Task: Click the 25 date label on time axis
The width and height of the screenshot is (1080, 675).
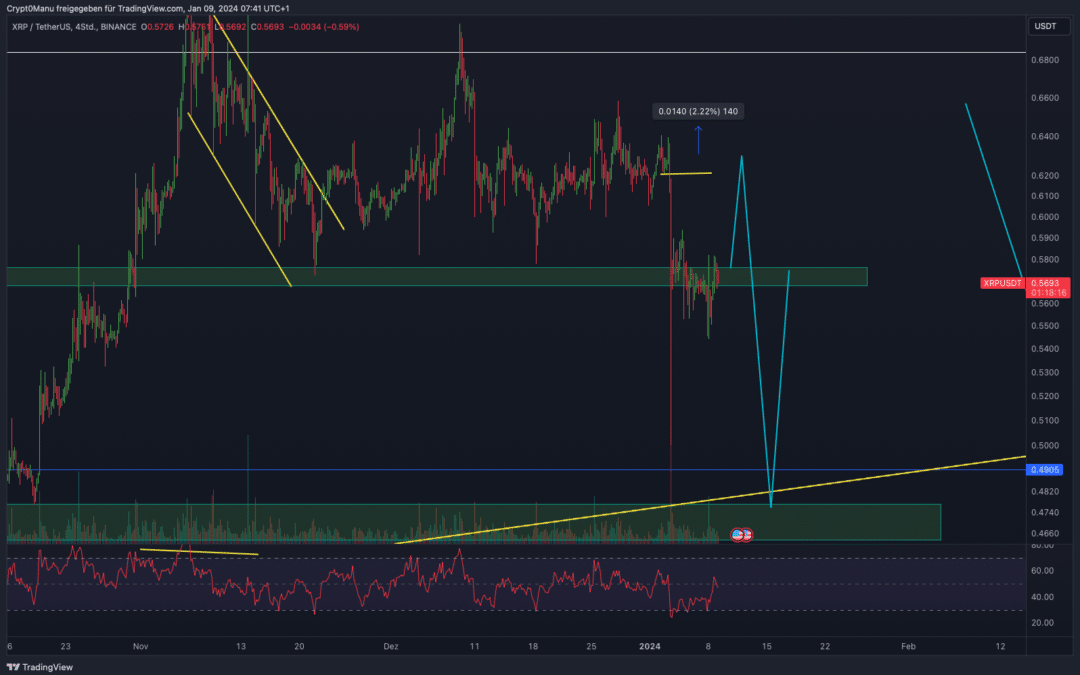Action: pos(591,646)
